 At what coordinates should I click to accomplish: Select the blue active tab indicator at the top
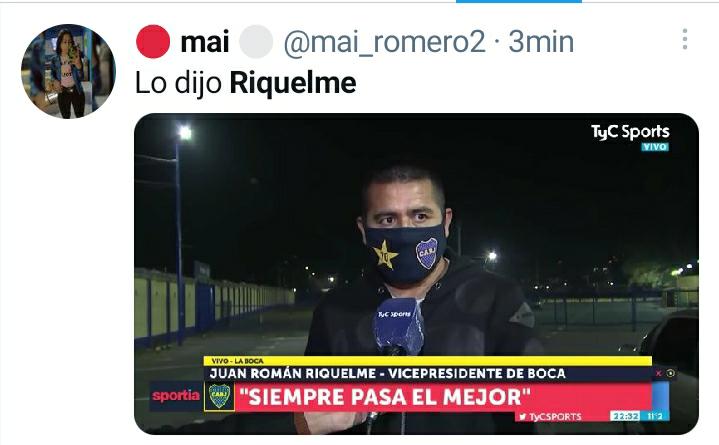(x=519, y=1)
